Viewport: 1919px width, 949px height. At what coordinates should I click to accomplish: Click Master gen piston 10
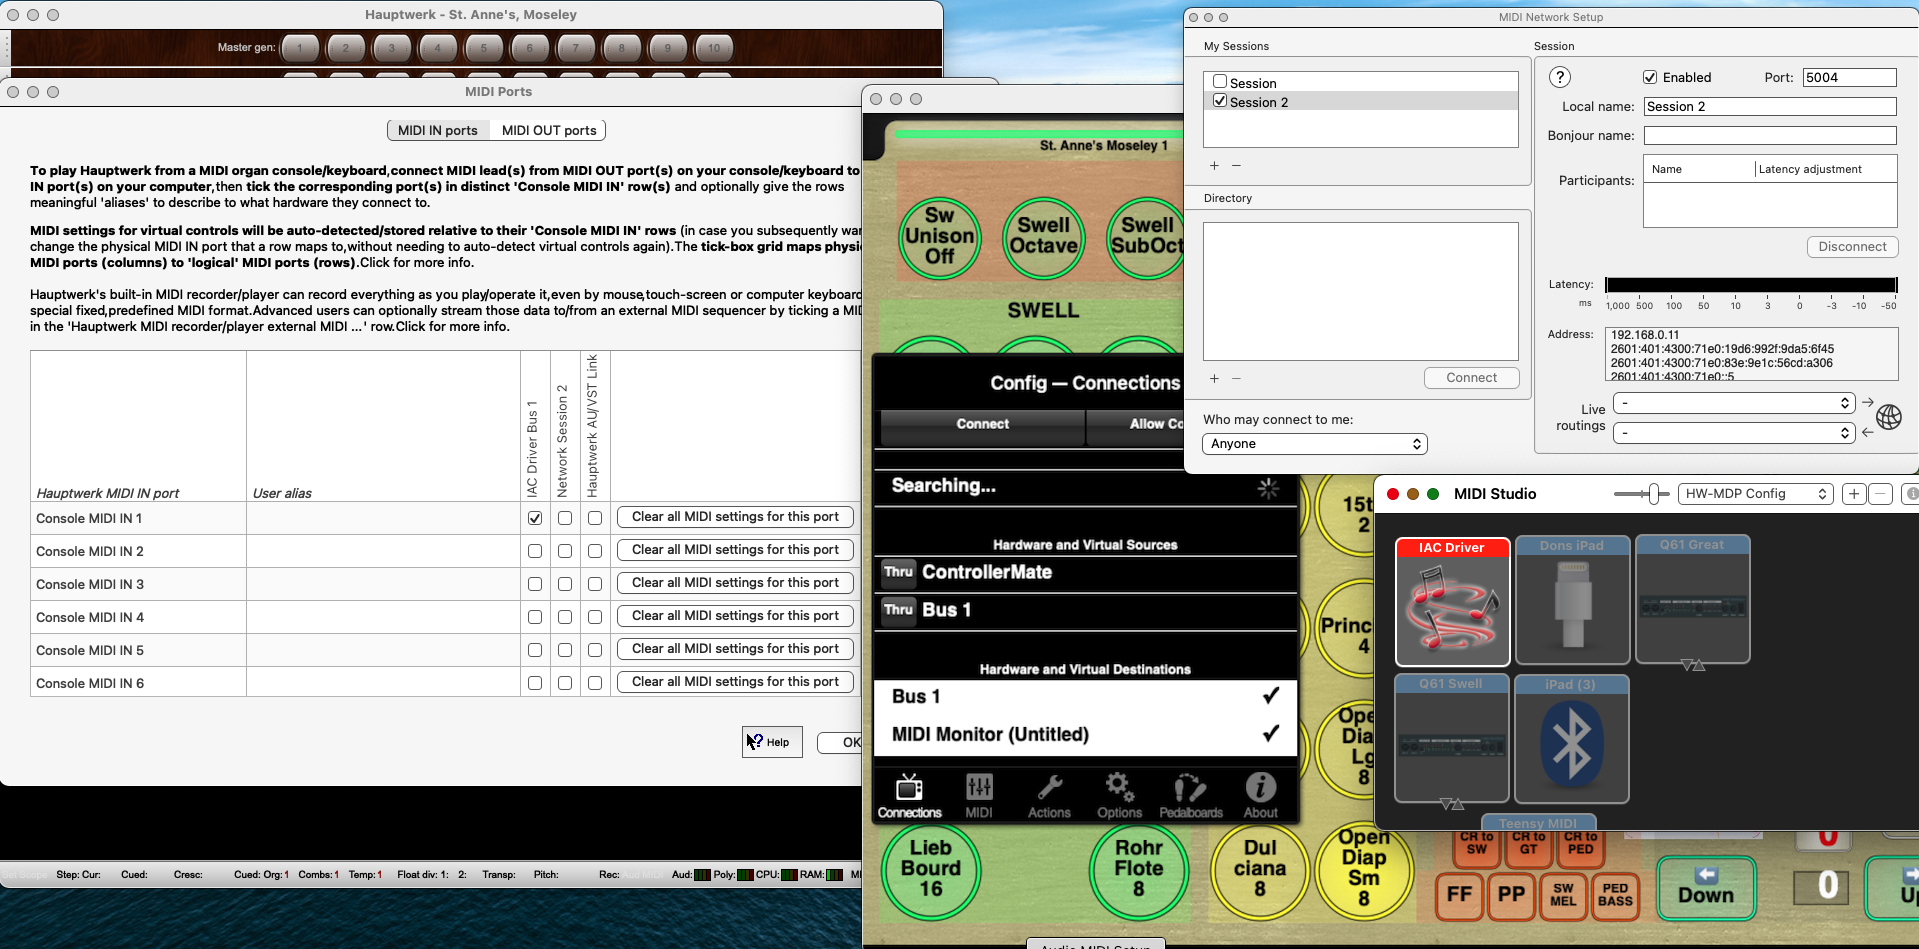point(714,47)
